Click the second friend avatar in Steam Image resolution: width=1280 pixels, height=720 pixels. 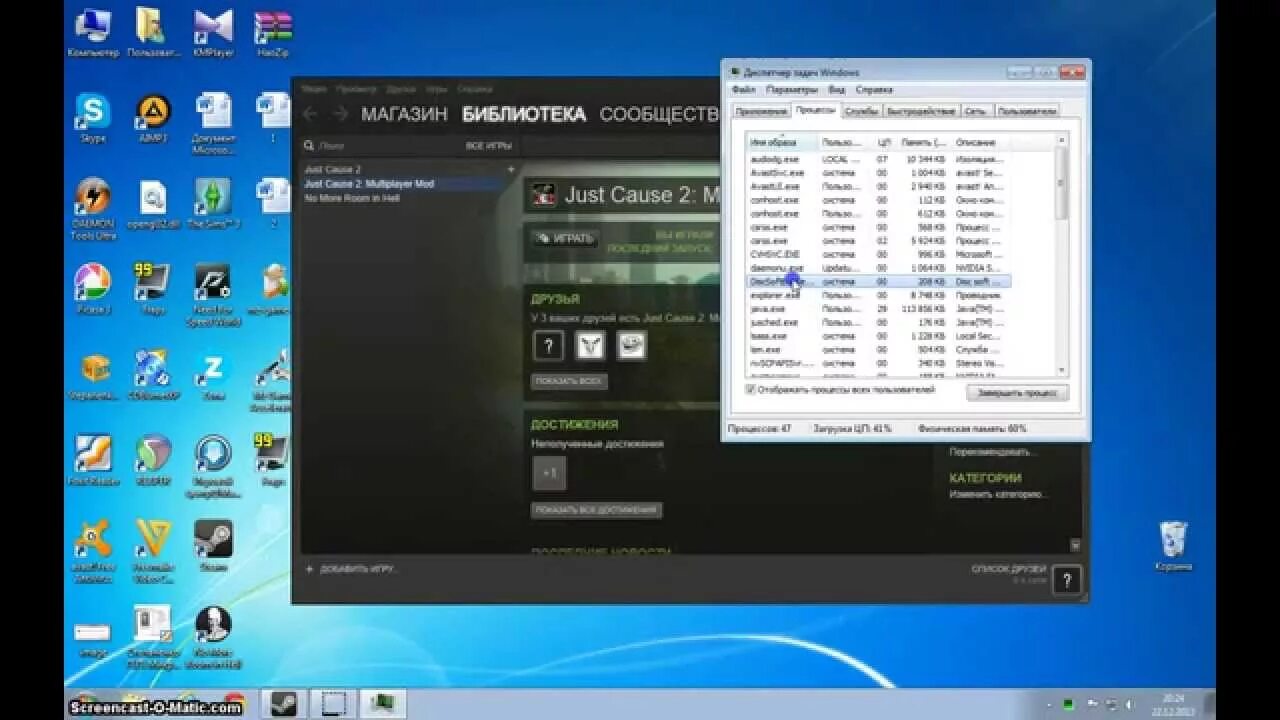click(x=590, y=346)
